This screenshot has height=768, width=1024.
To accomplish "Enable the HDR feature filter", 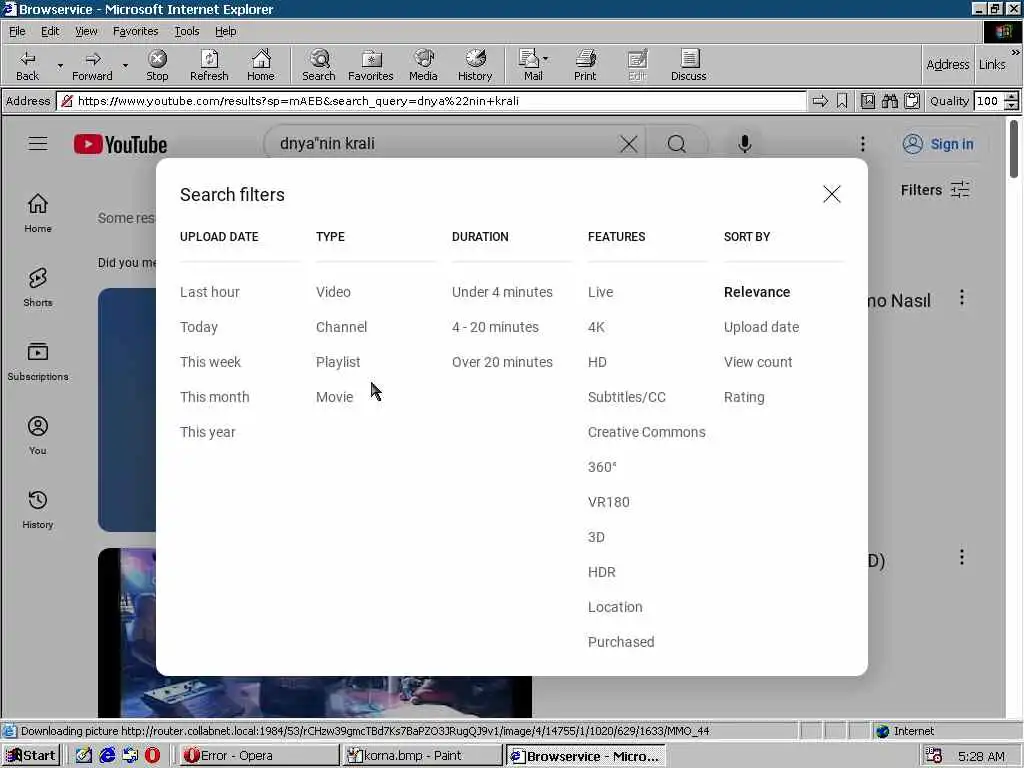I will (601, 572).
